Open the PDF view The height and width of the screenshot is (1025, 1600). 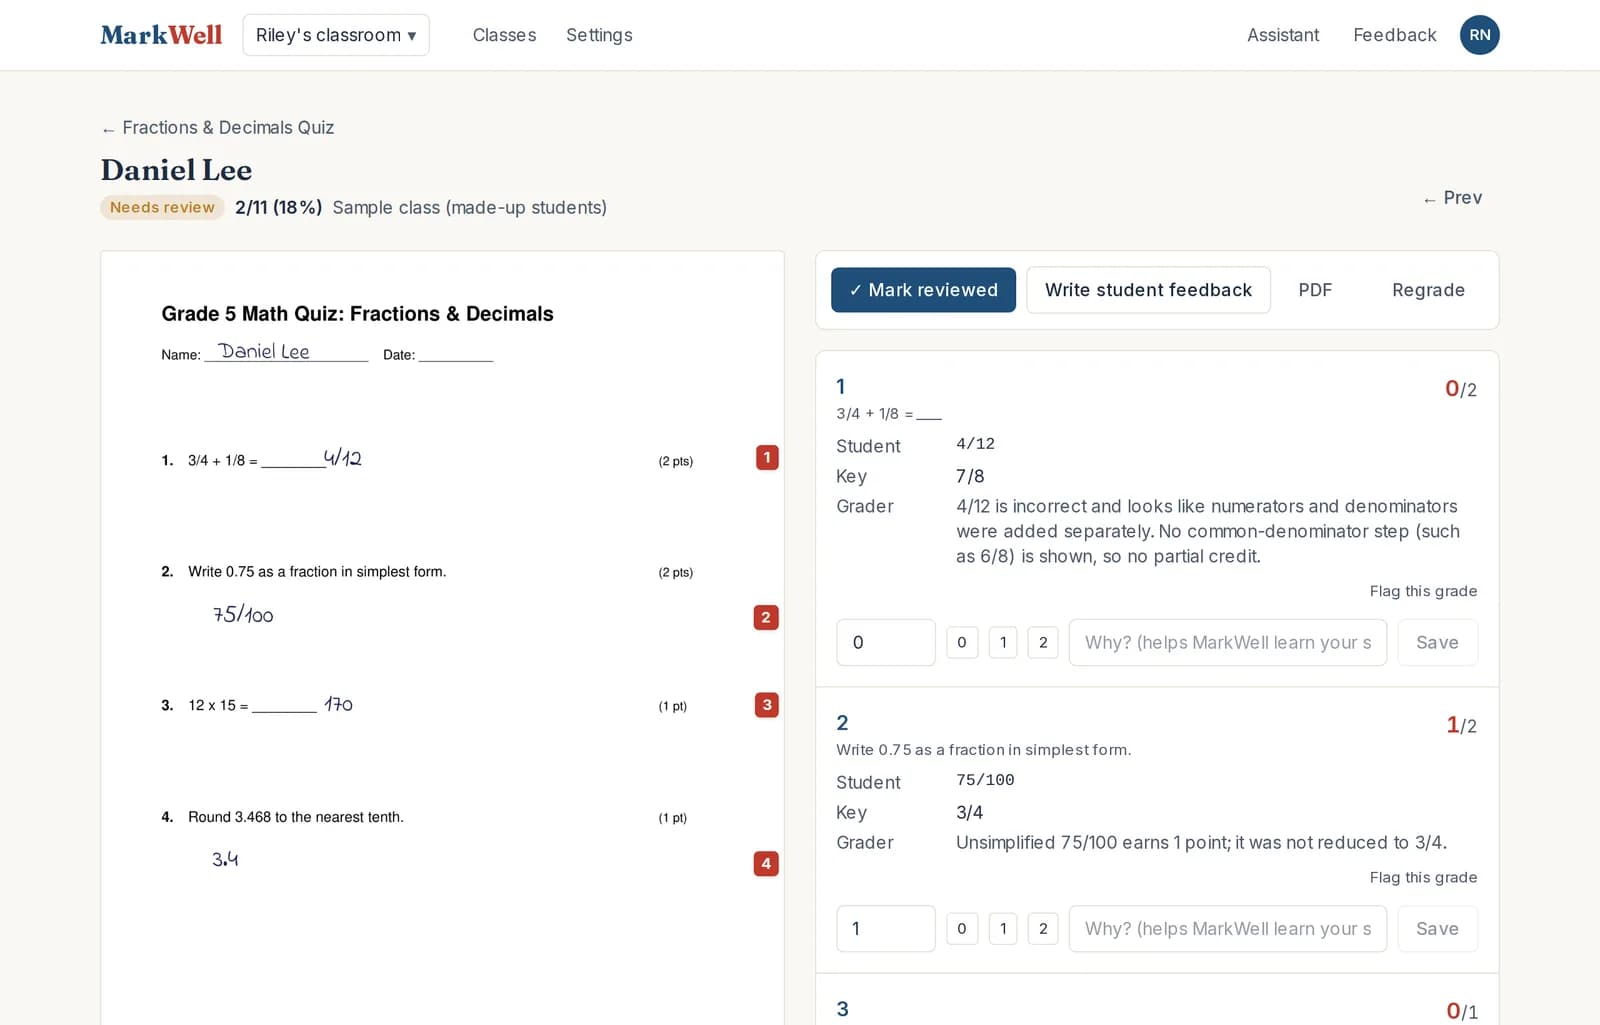1315,290
